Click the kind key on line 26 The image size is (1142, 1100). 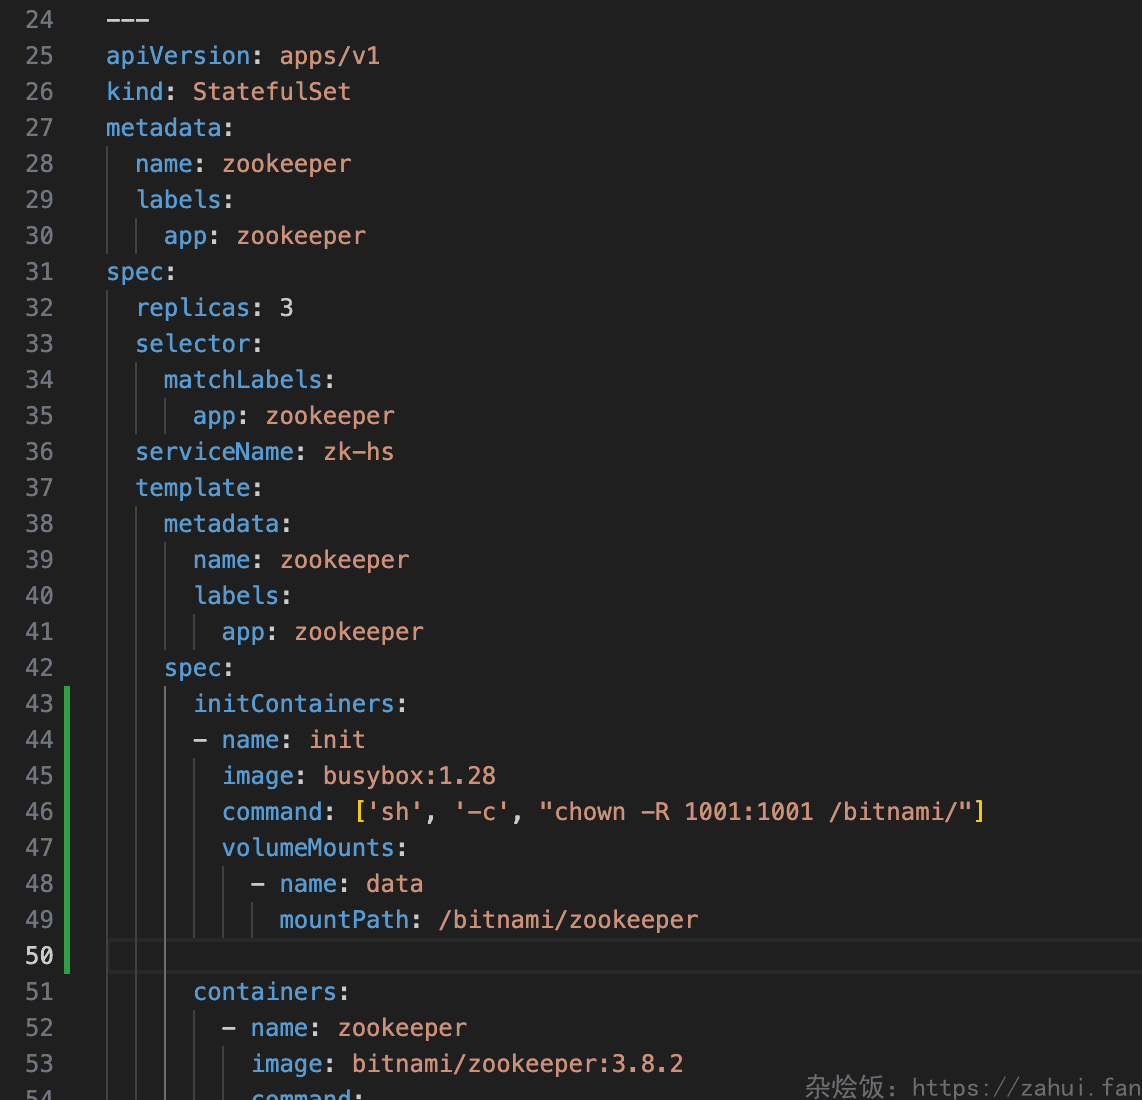click(x=135, y=91)
